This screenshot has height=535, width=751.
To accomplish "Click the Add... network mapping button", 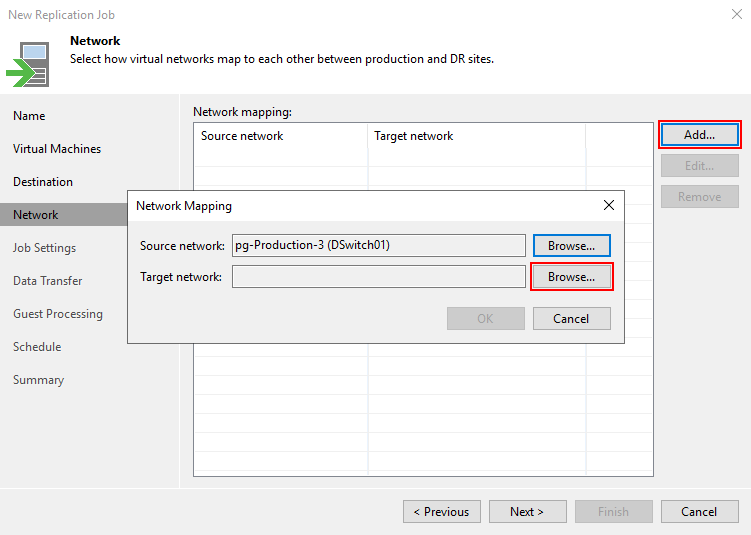I will tap(699, 135).
